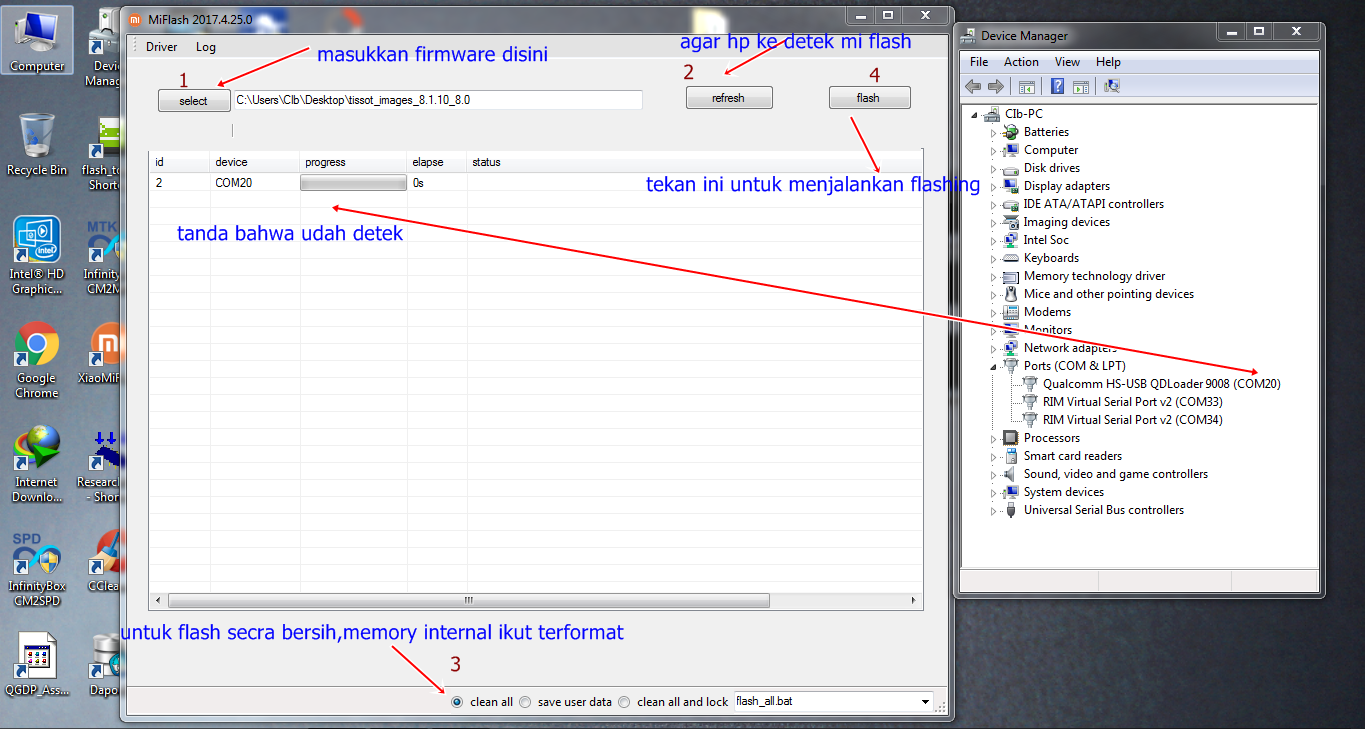Image resolution: width=1365 pixels, height=729 pixels.
Task: Expand the Imaging devices category
Action: coord(994,222)
